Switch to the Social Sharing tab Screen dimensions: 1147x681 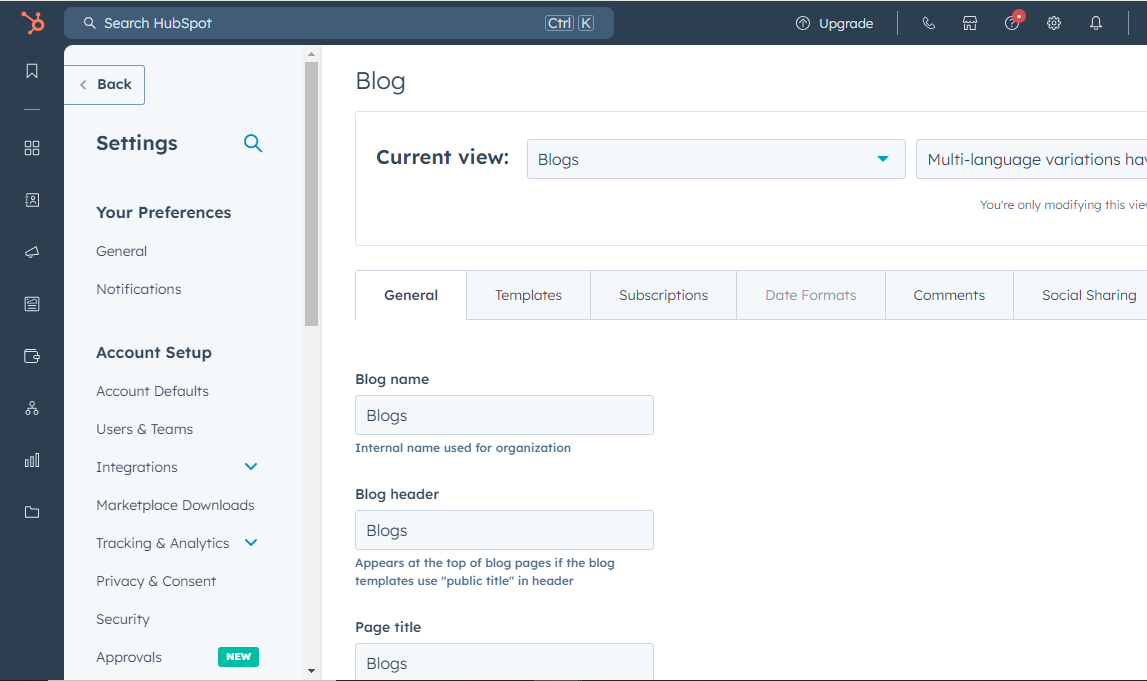(1080, 296)
